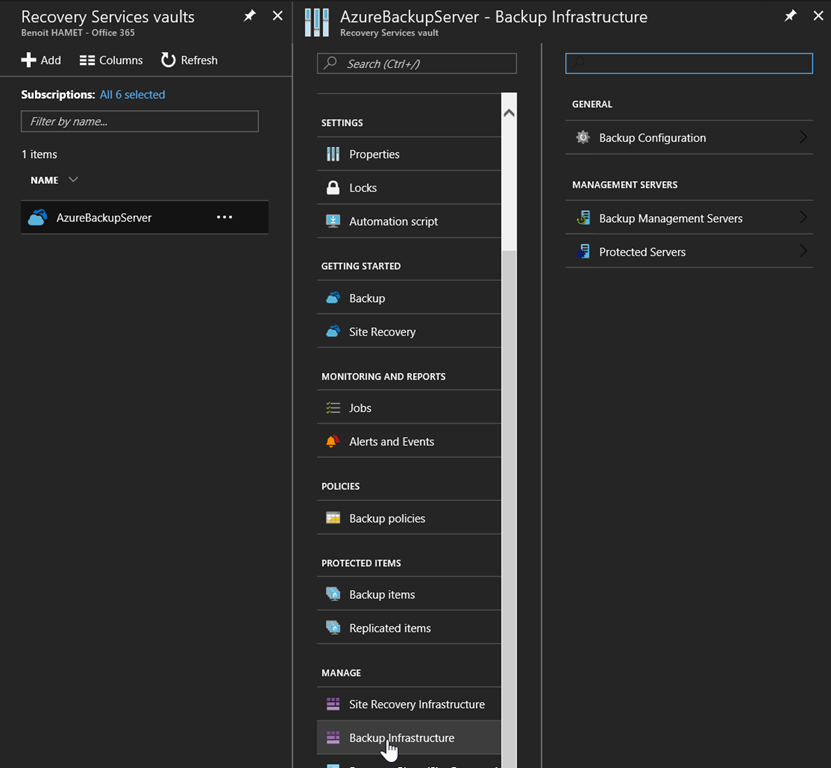The height and width of the screenshot is (768, 831).
Task: Click the Add plus icon
Action: point(29,60)
